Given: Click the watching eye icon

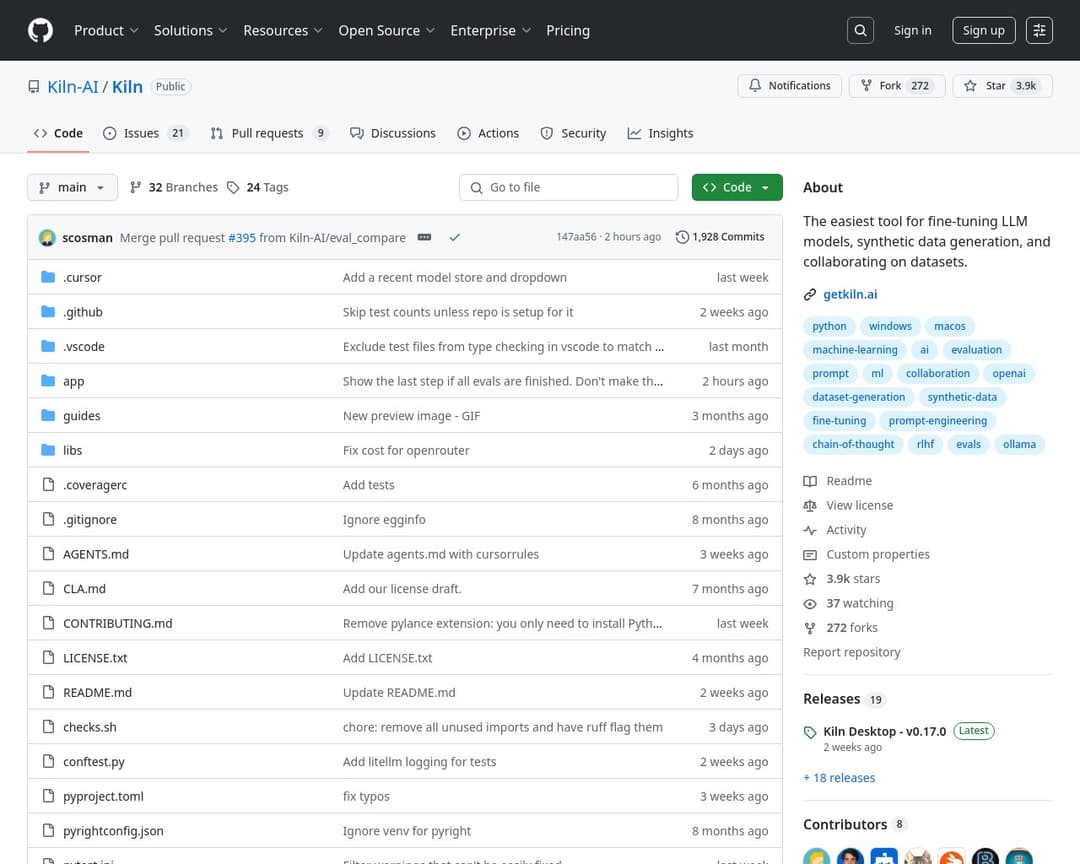Looking at the screenshot, I should (810, 604).
